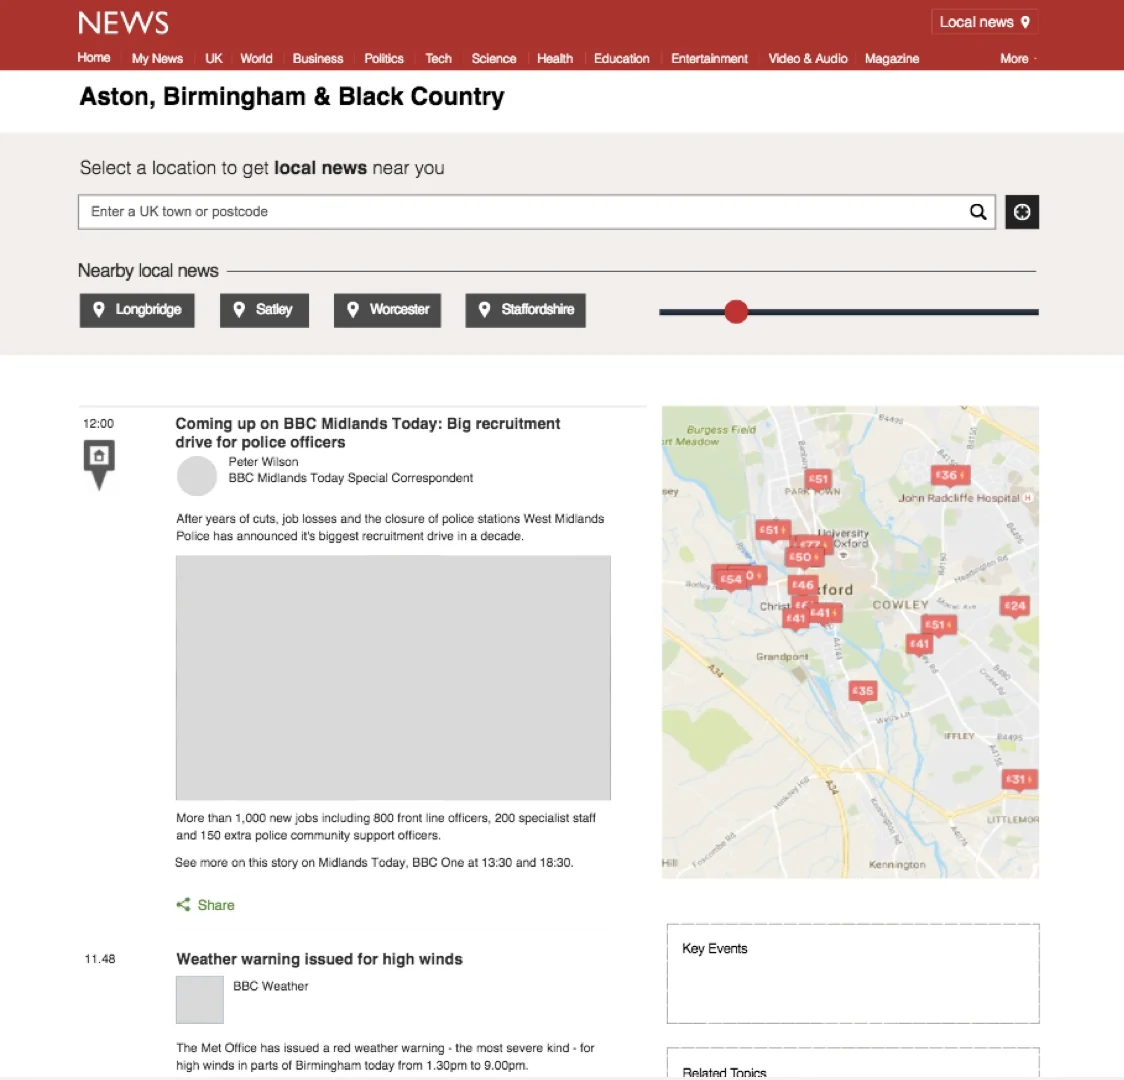1124x1080 pixels.
Task: Click the £36 map marker near John Radcliffe Hospital
Action: (x=950, y=475)
